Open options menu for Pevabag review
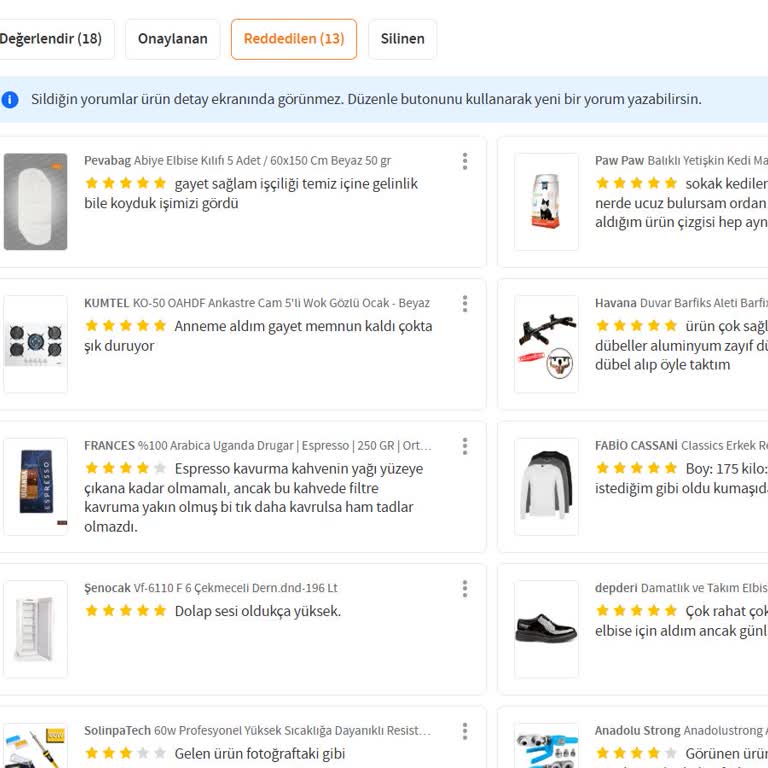 [x=465, y=161]
